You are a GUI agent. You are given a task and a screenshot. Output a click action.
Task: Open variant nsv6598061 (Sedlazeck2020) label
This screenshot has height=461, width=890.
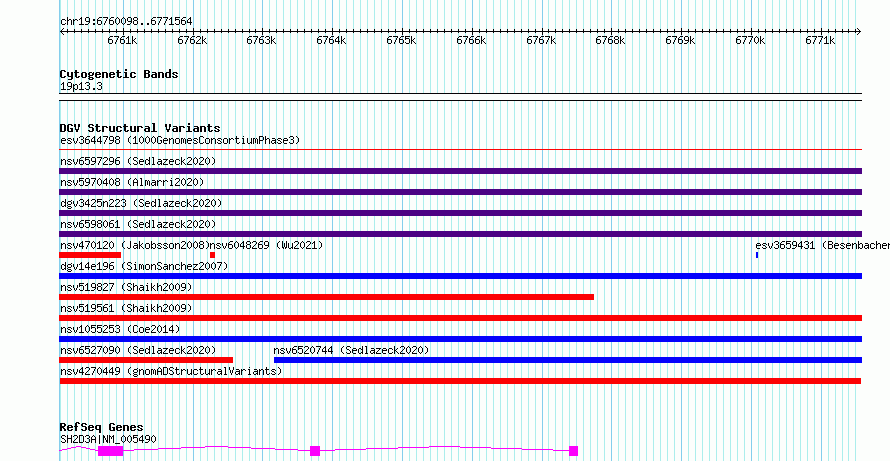(x=138, y=224)
